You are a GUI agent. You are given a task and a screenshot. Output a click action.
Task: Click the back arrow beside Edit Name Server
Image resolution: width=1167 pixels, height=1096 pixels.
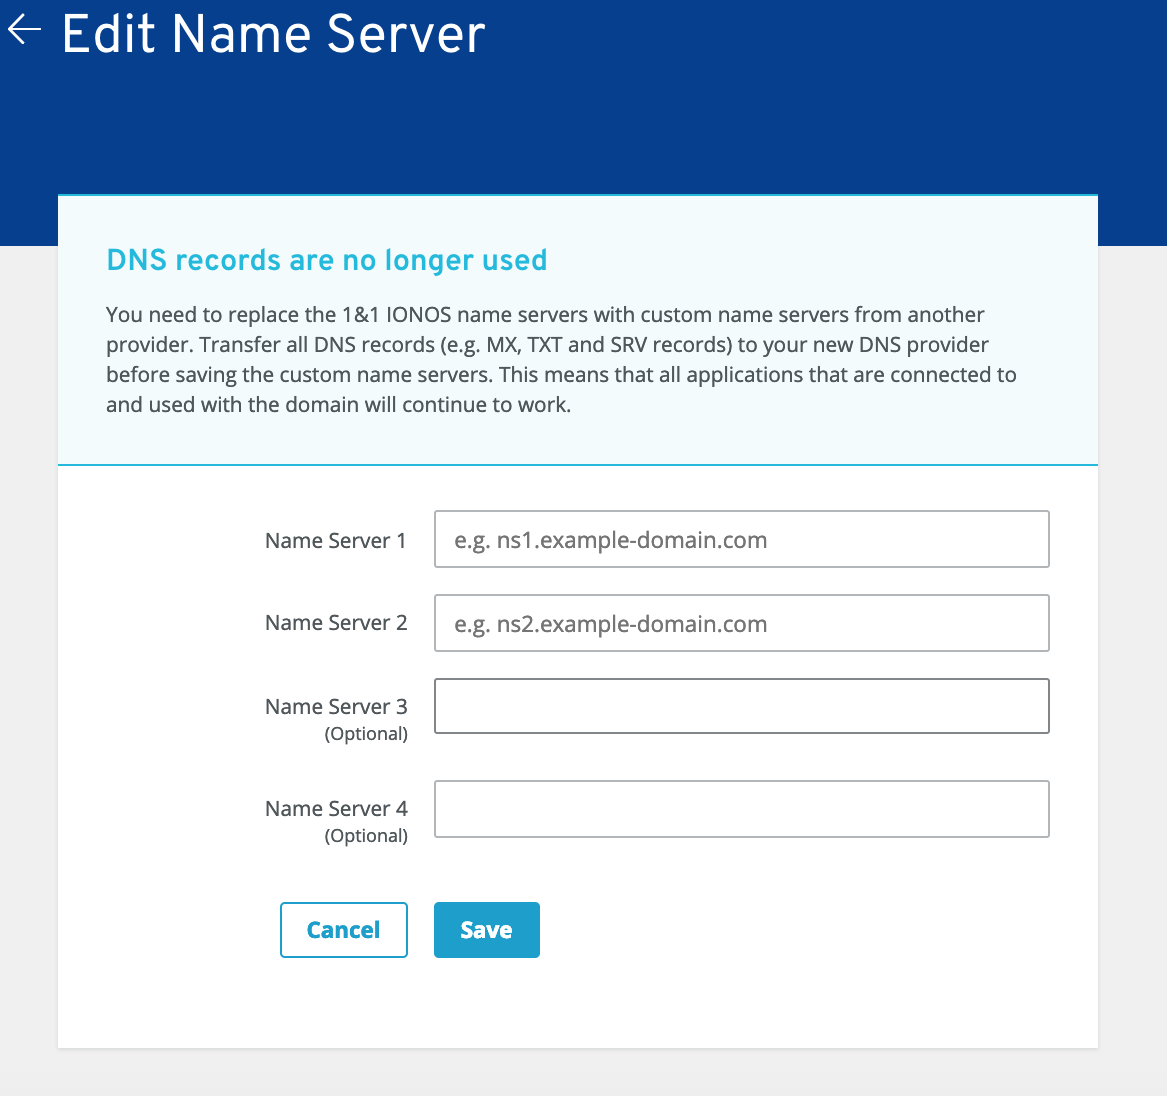tap(24, 31)
